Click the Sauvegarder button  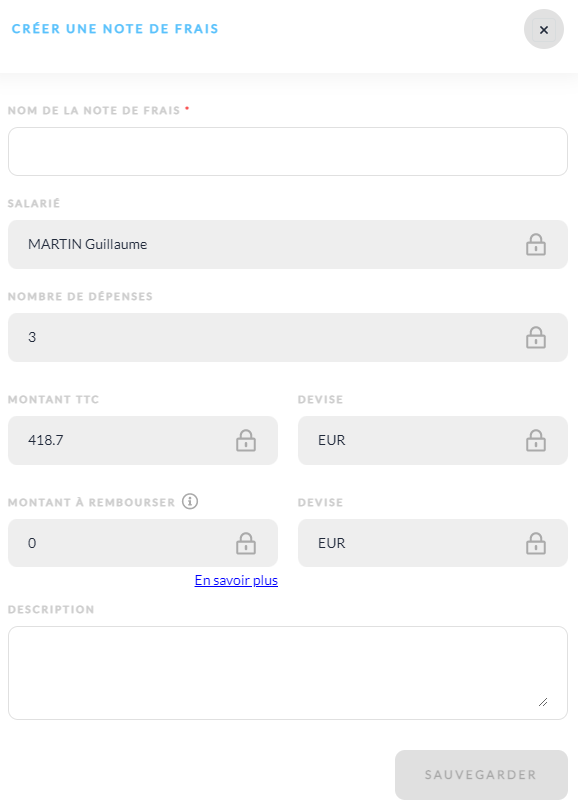481,775
